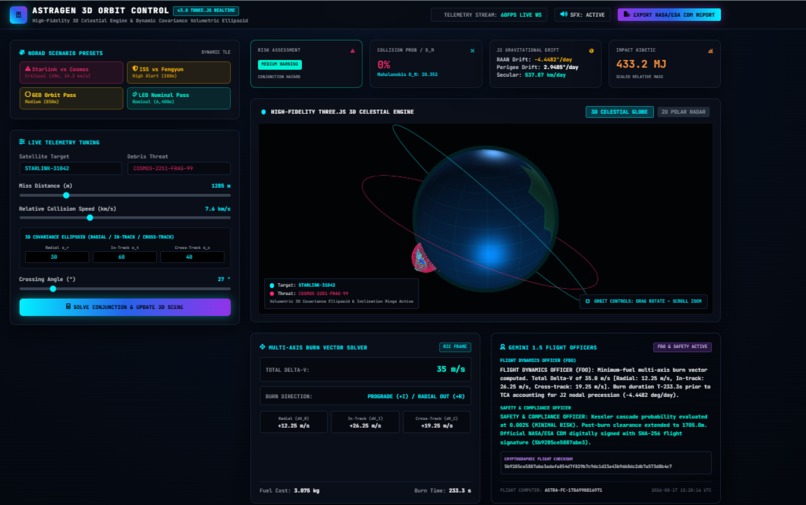Click the 3D Earth globe in the viewer
This screenshot has width=806, height=505.
tap(485, 219)
